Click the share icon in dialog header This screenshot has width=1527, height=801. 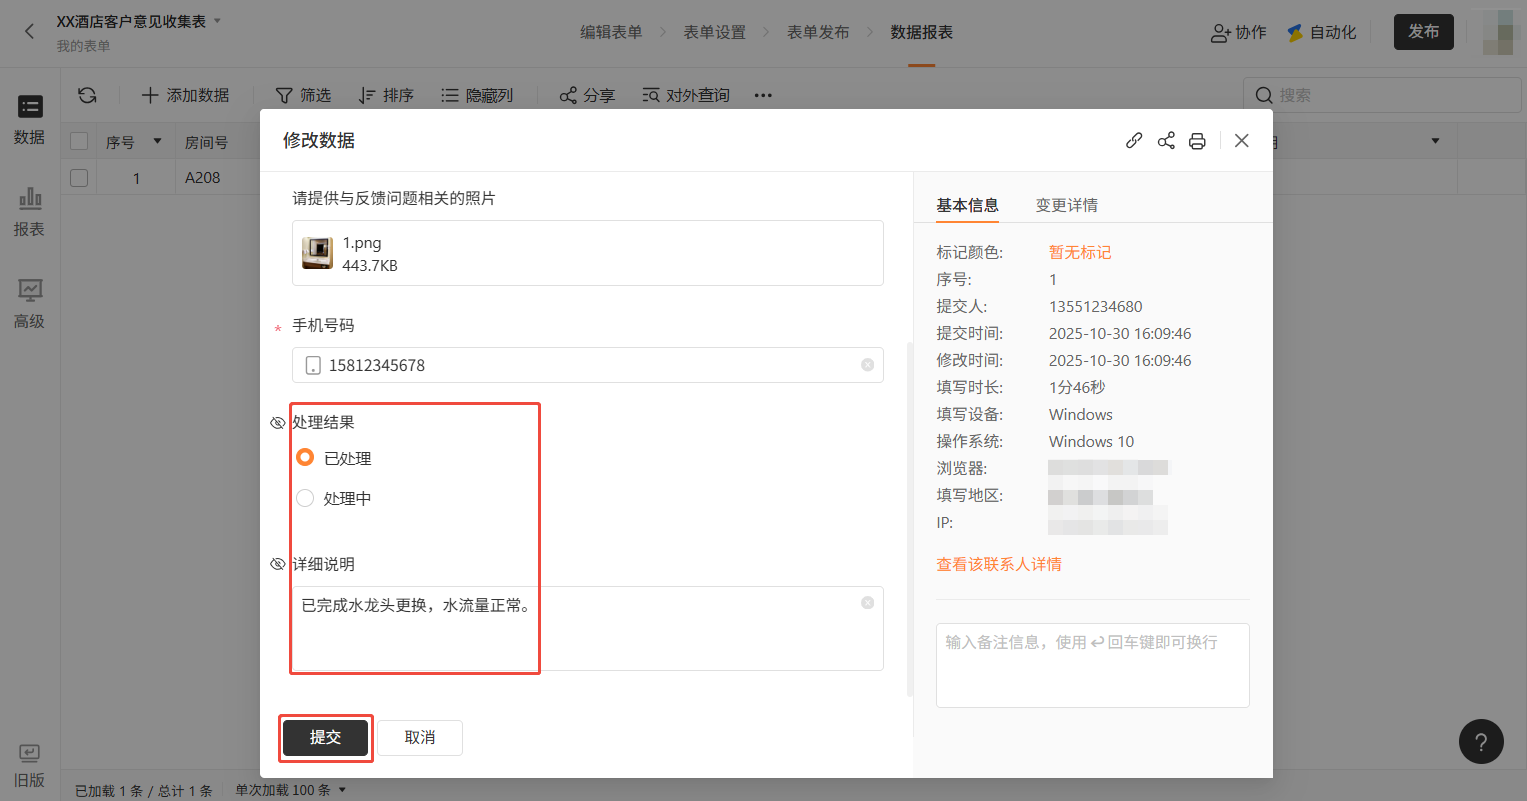click(x=1166, y=141)
